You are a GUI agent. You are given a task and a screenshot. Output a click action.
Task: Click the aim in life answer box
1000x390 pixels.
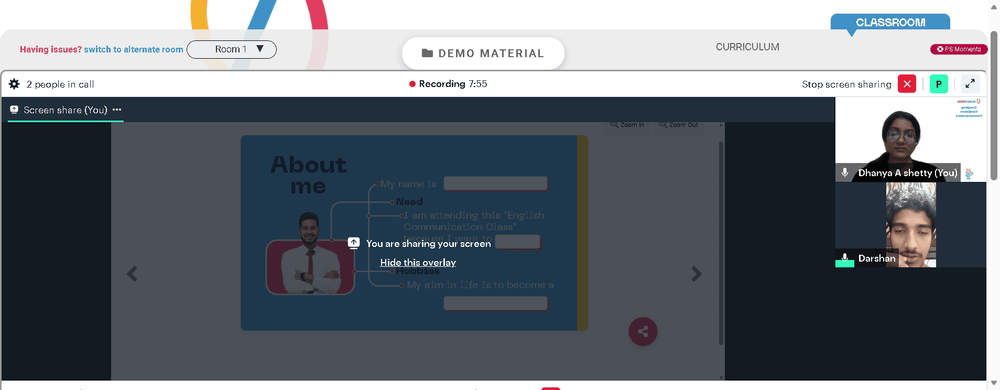(496, 303)
